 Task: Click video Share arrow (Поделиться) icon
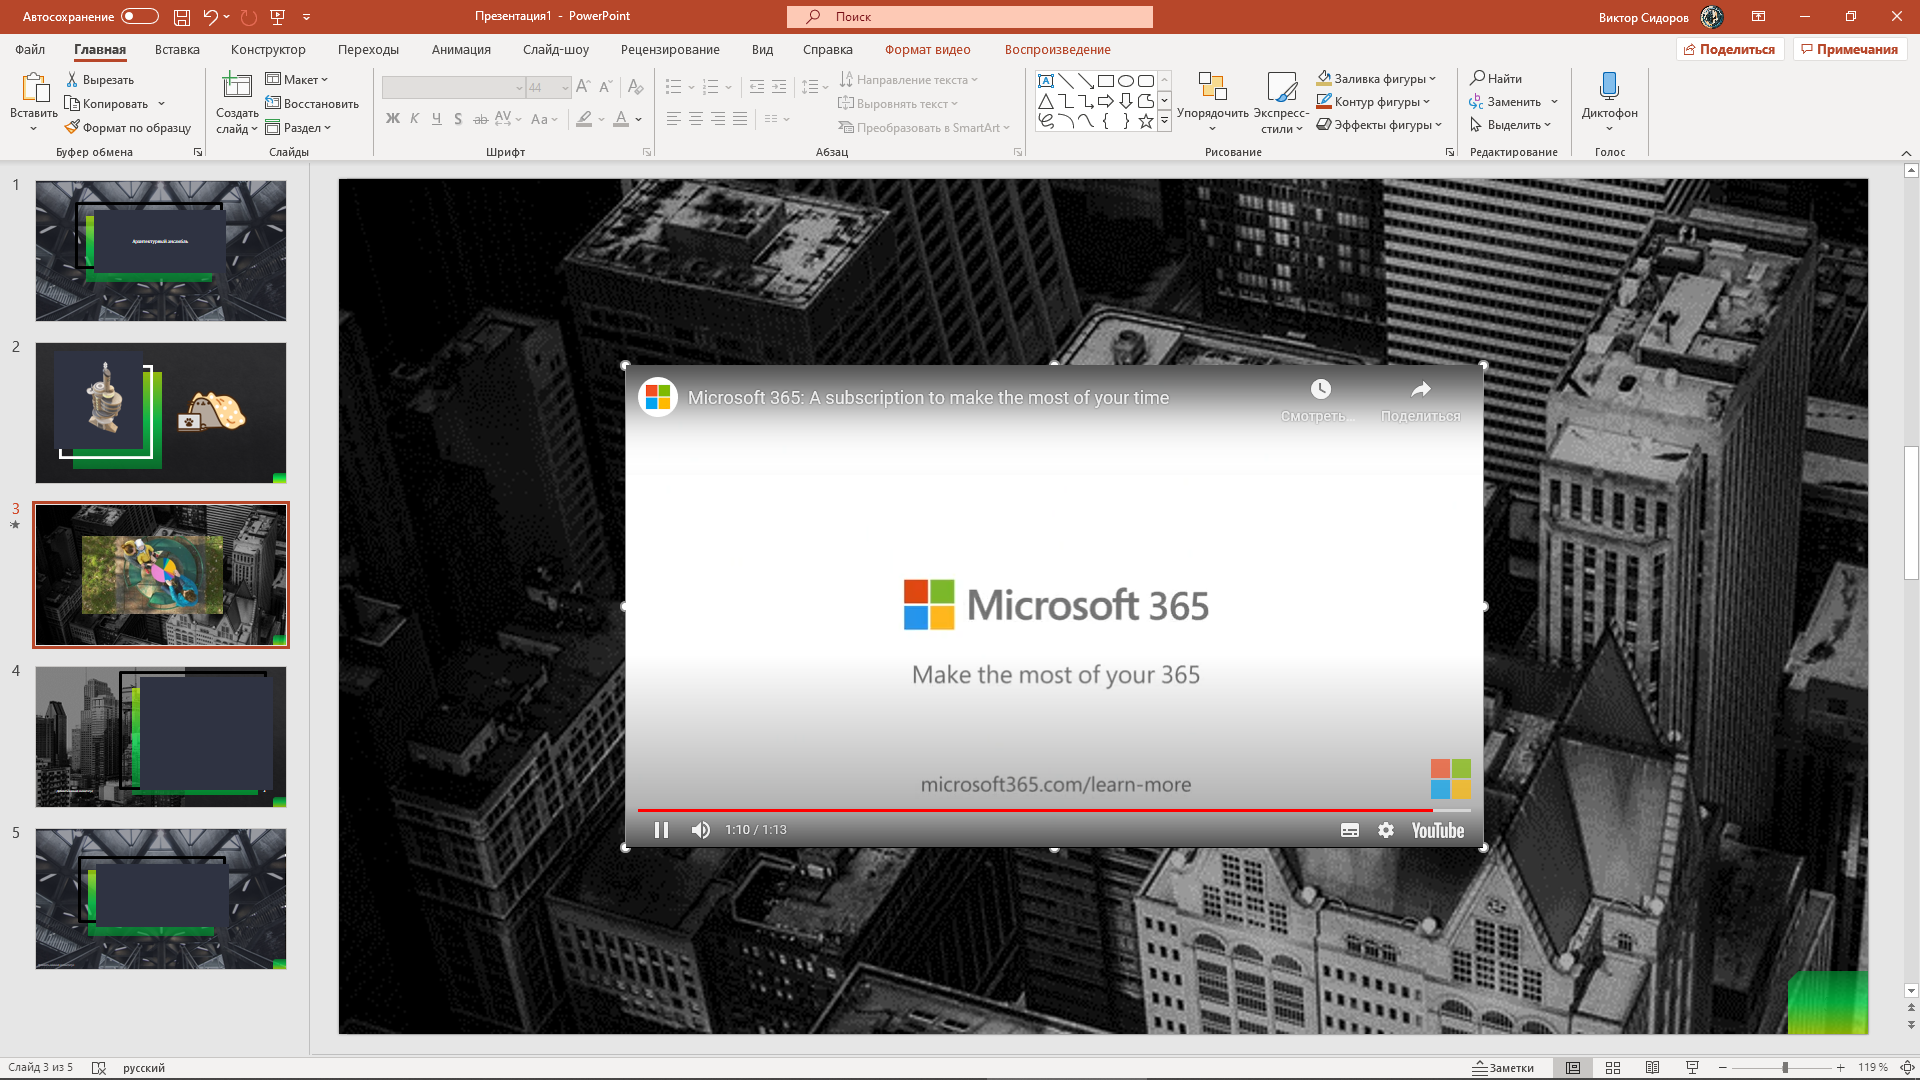[1421, 389]
